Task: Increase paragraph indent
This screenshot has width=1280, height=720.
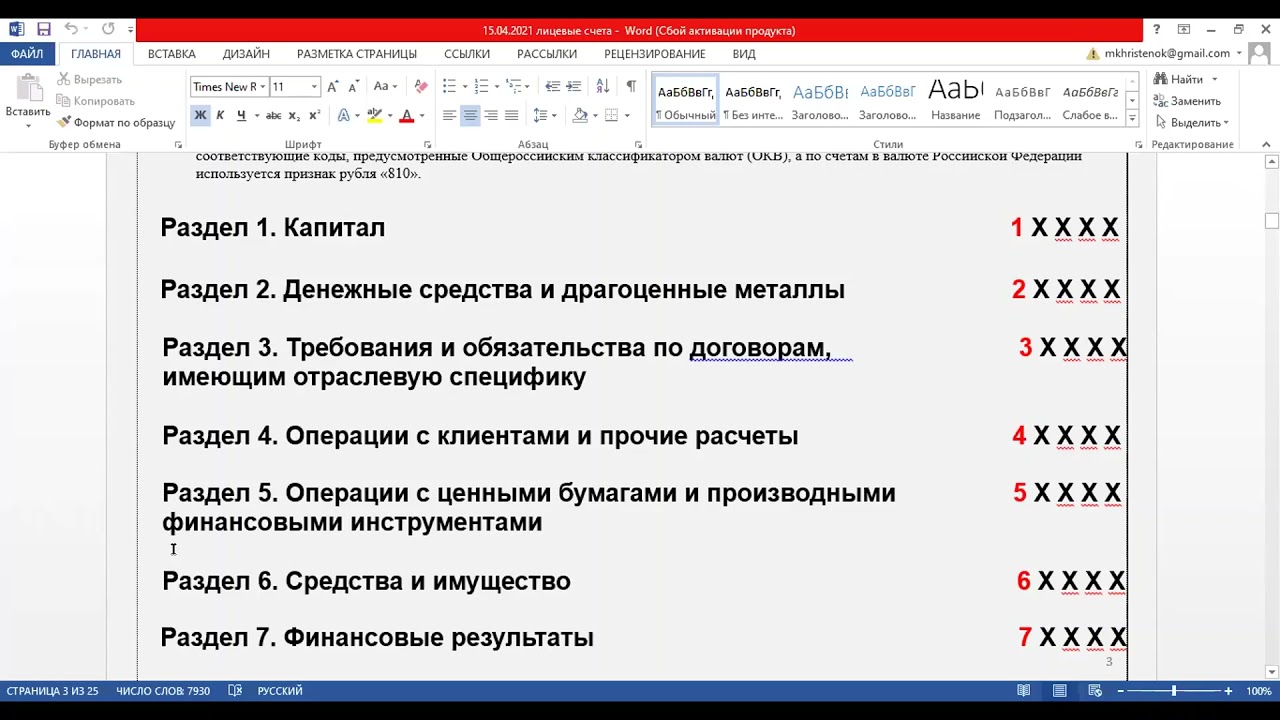Action: [573, 87]
